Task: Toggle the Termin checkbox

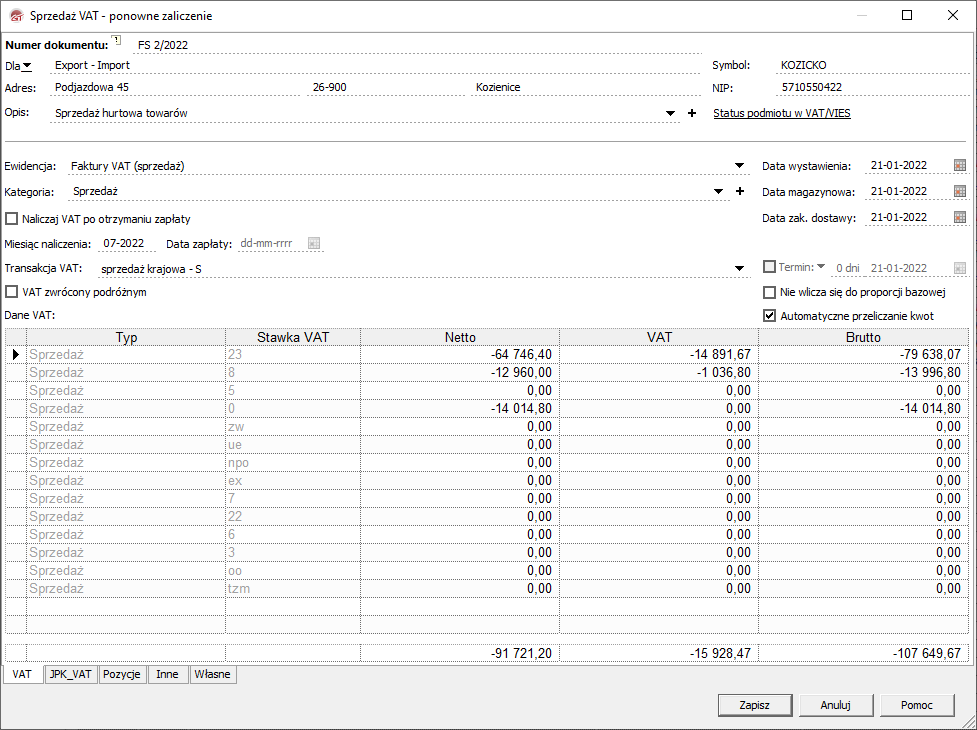Action: pyautogui.click(x=770, y=267)
